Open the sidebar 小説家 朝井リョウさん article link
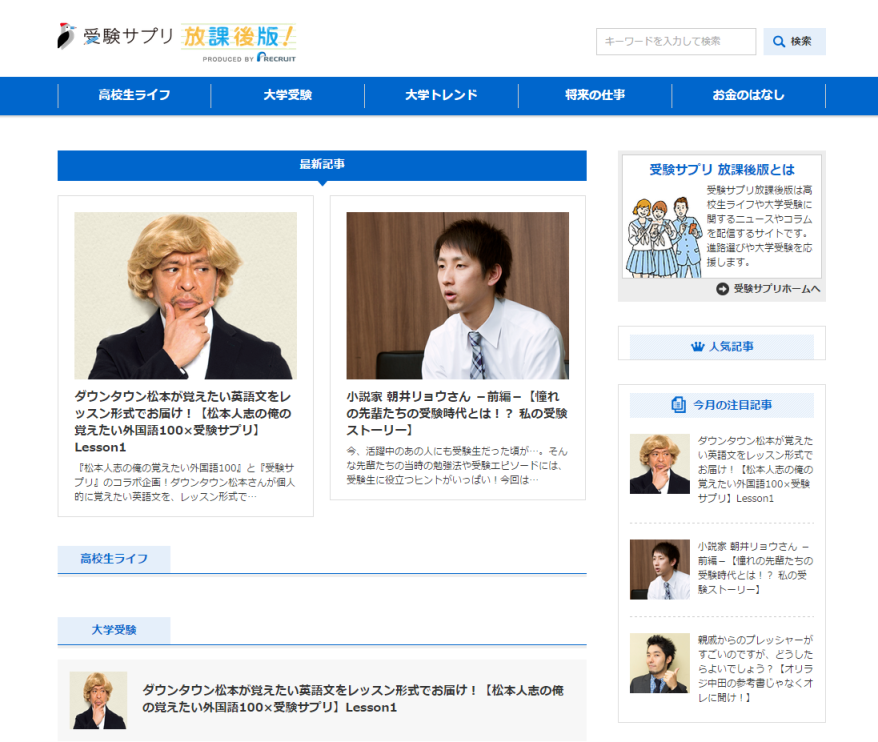 [755, 568]
